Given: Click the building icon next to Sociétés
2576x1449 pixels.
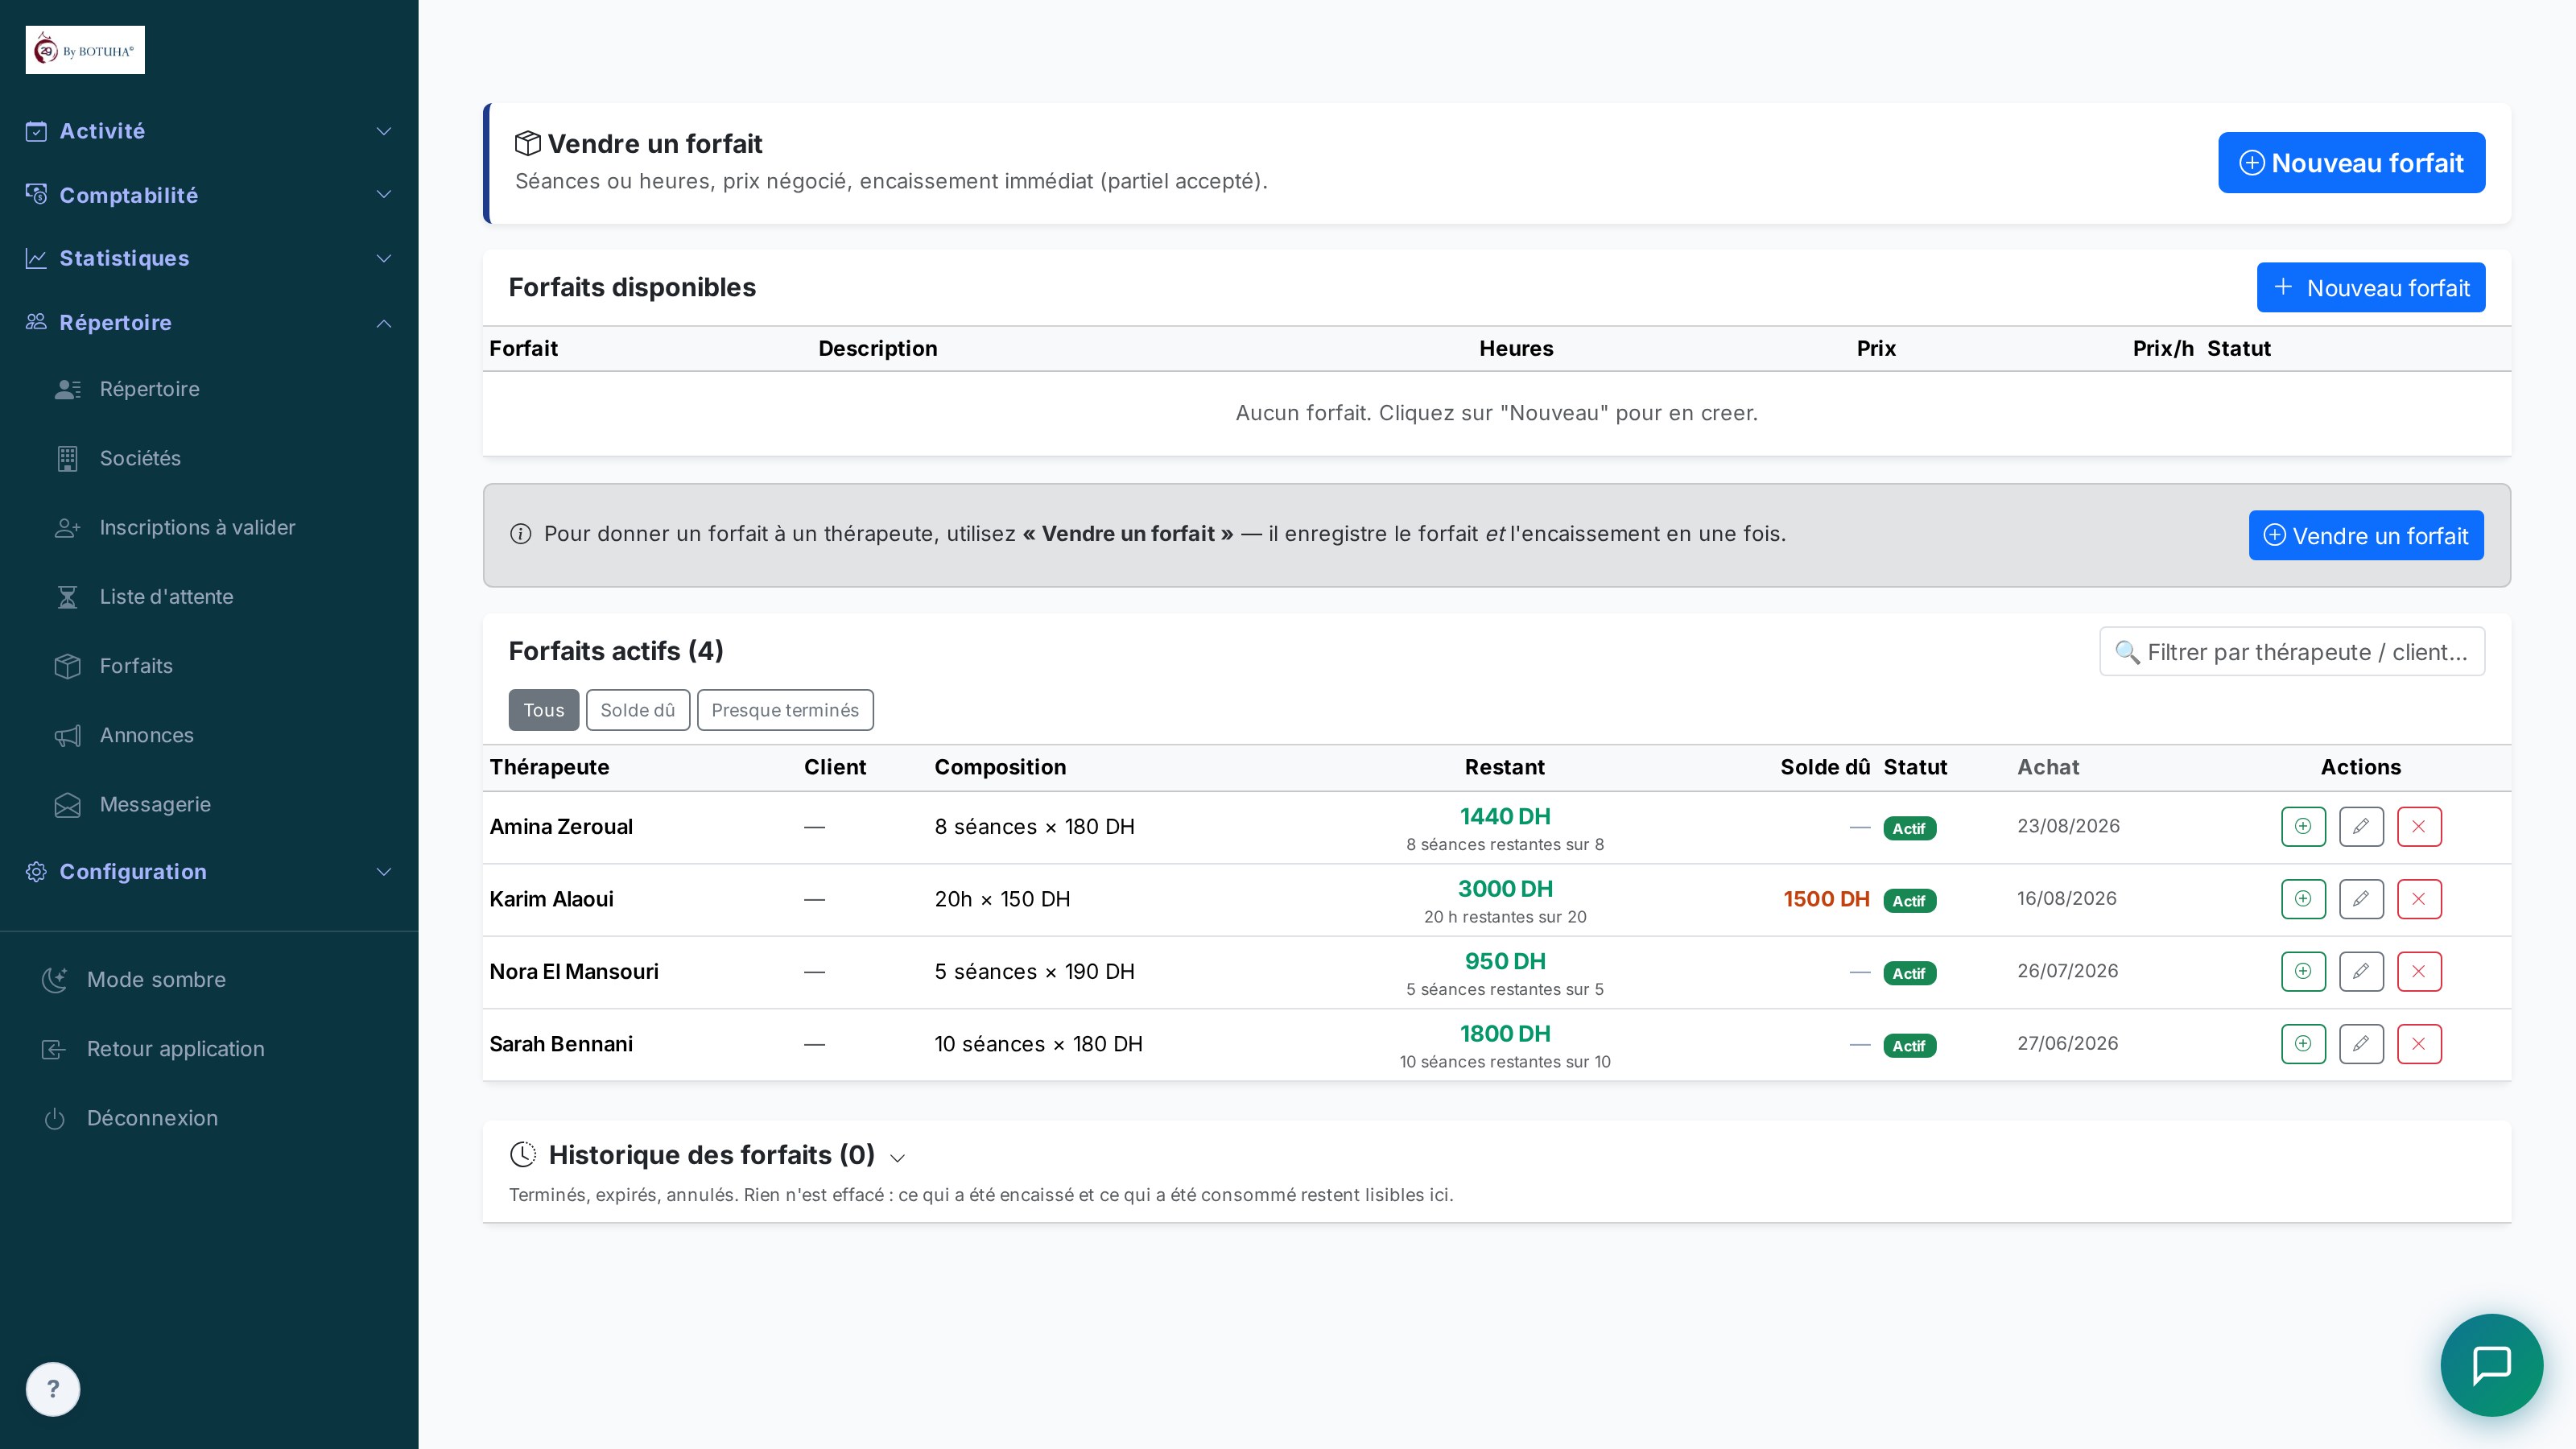Looking at the screenshot, I should (x=67, y=458).
